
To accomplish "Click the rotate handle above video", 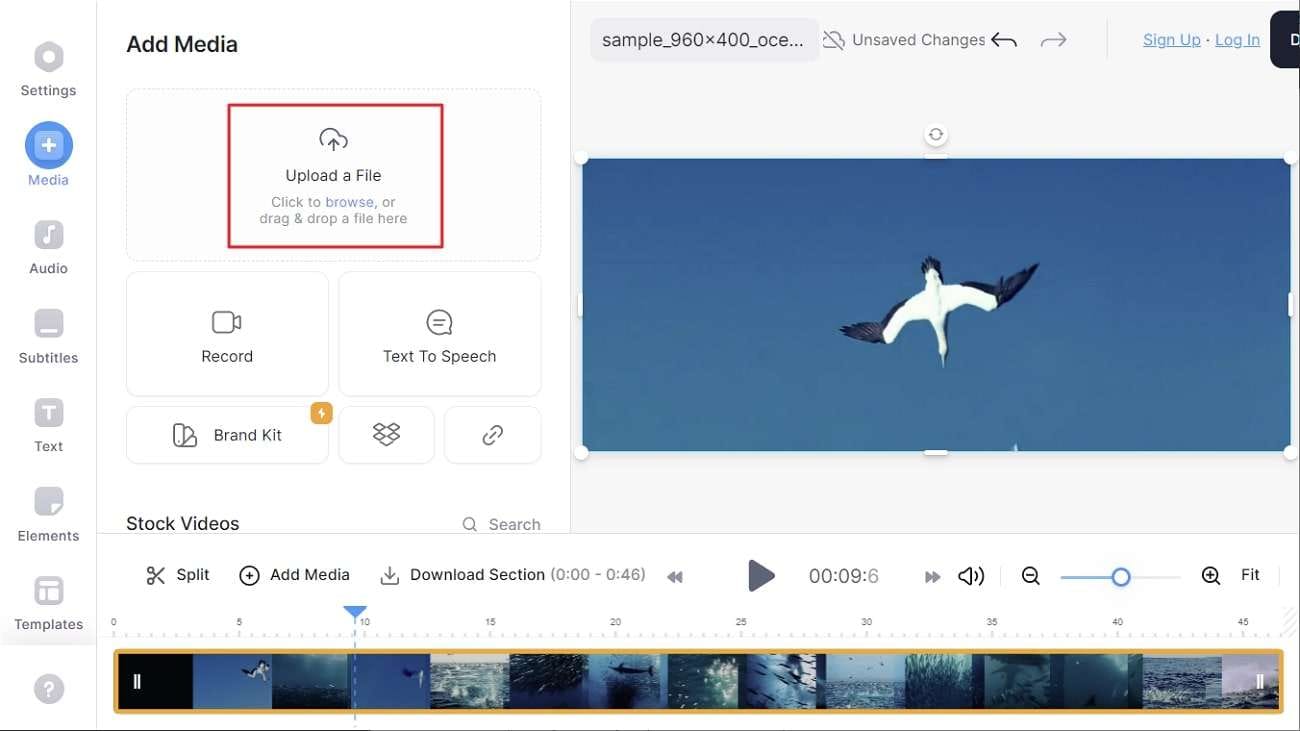I will coord(935,134).
